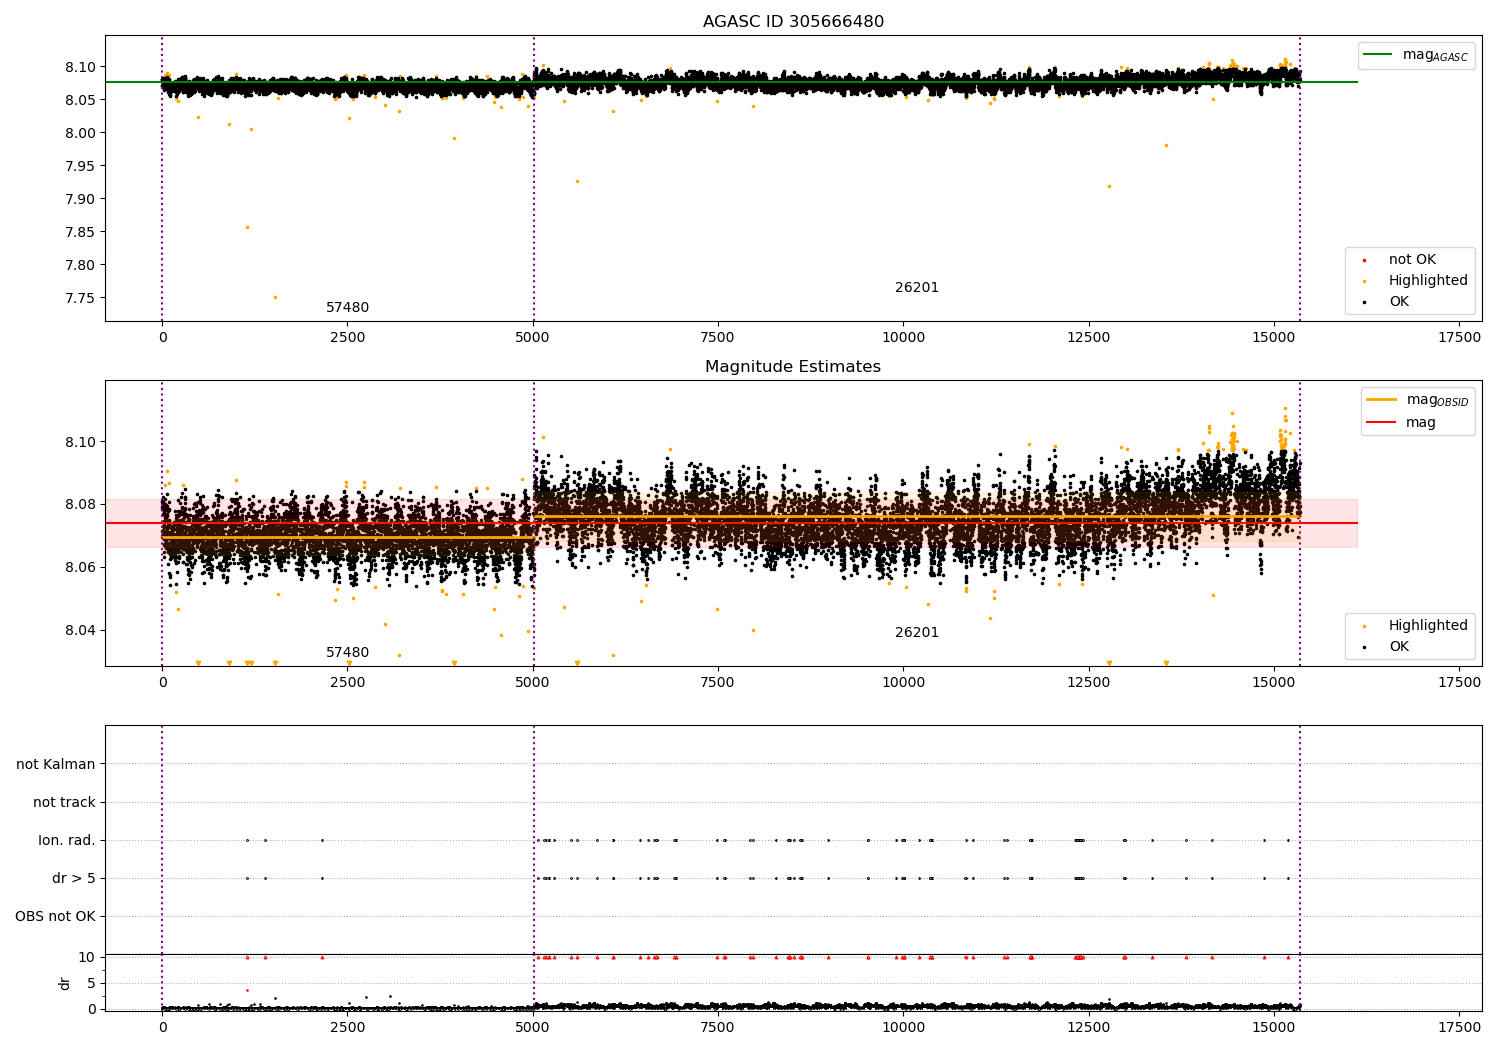Click the "26201" label in Magnitude Estimates plot
This screenshot has width=1500, height=1050.
click(x=917, y=633)
